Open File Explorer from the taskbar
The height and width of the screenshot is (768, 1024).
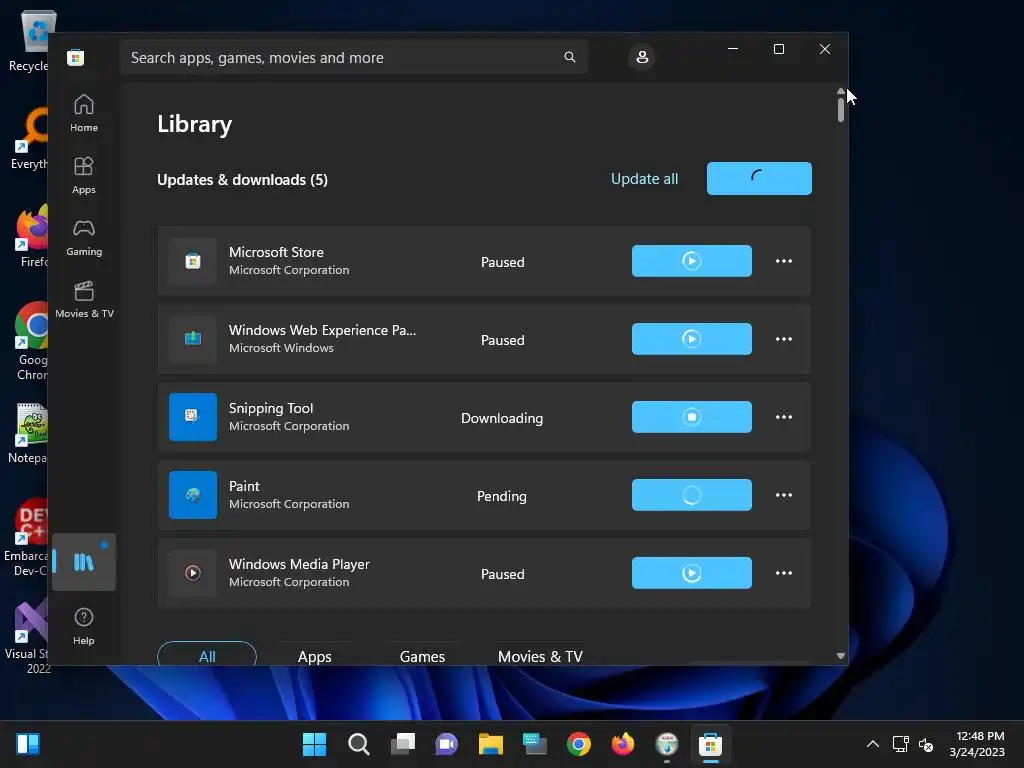[490, 744]
